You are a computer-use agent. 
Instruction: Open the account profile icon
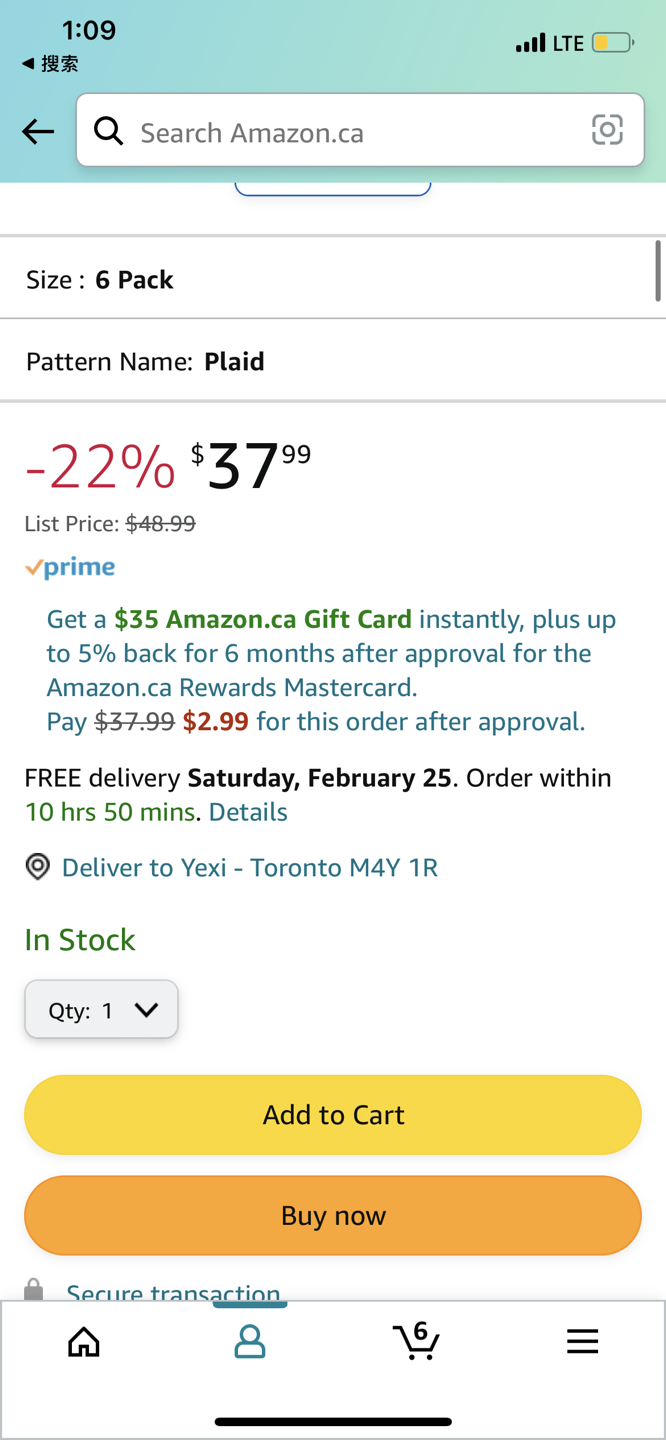(x=250, y=1341)
